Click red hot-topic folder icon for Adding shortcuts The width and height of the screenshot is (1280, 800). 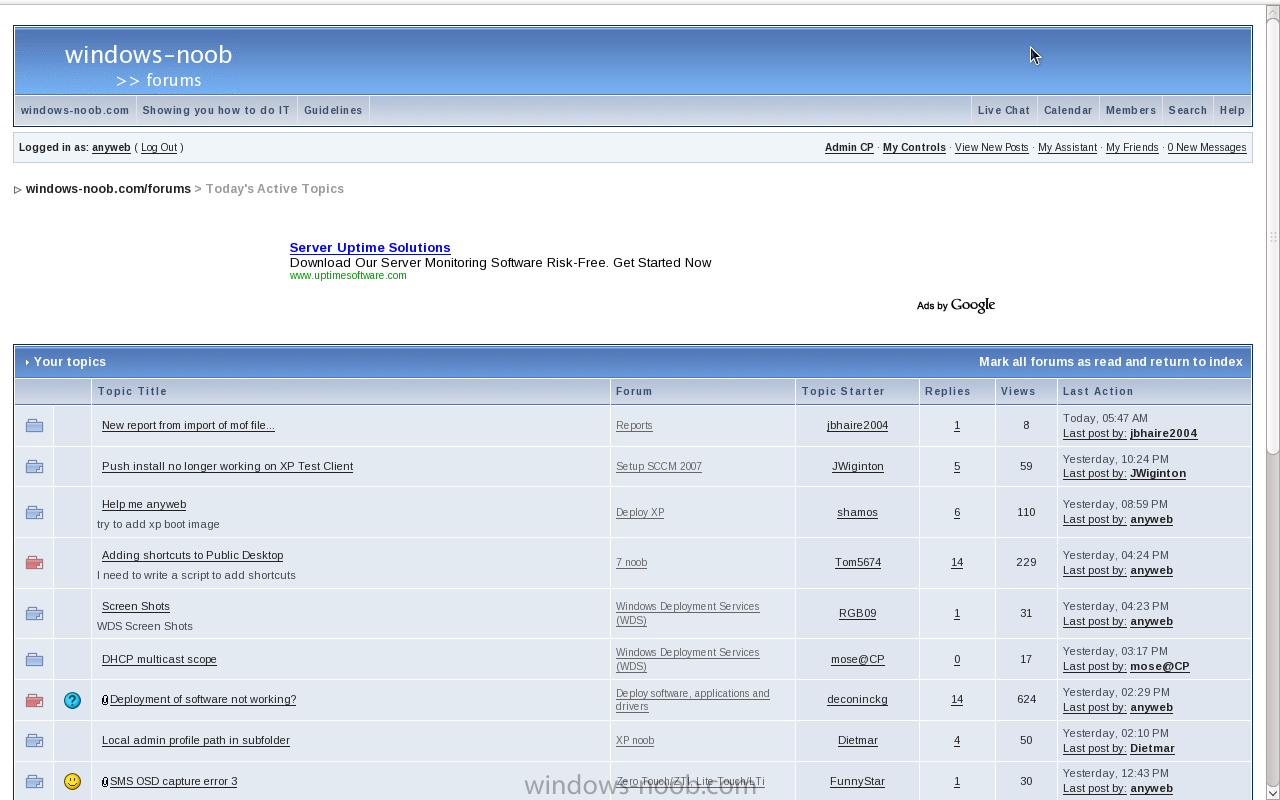[x=34, y=563]
